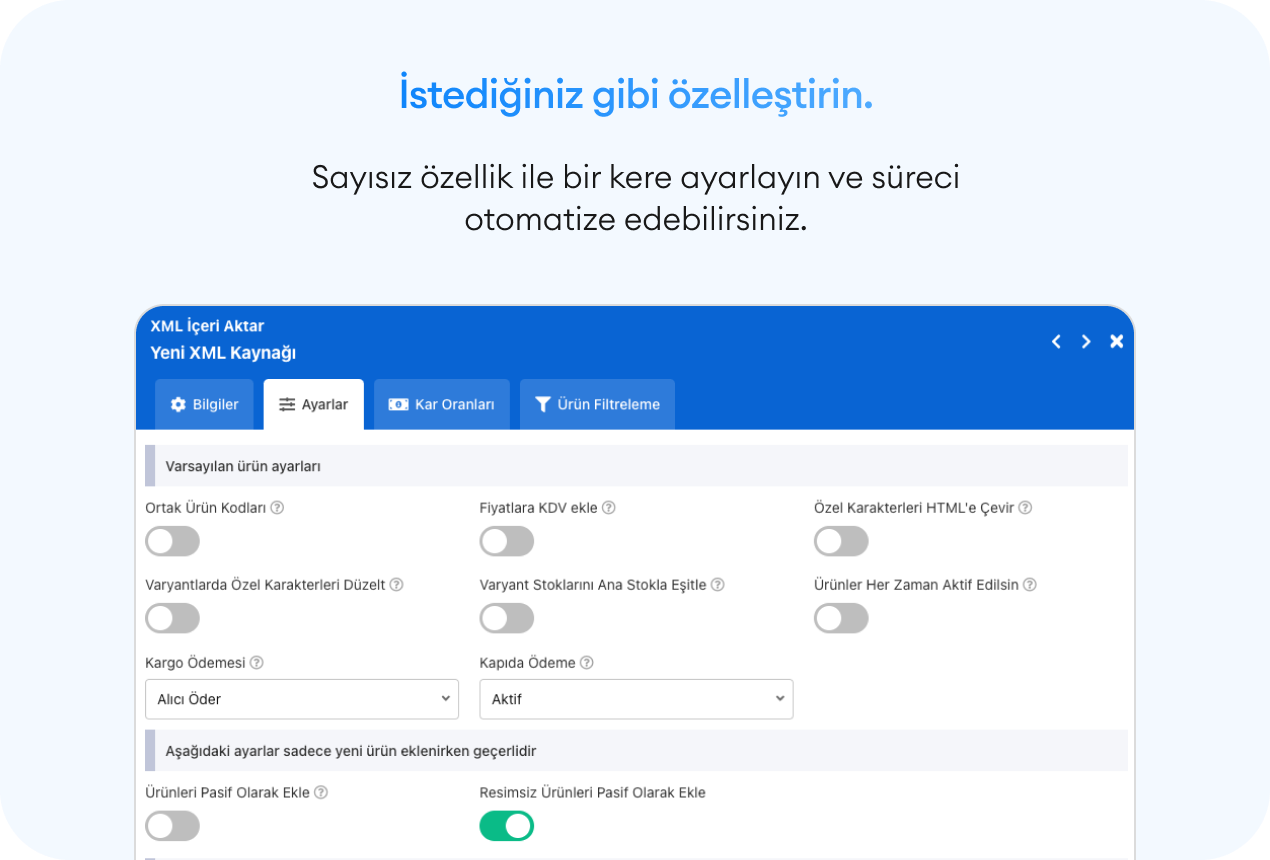Click the 'Aşağıdaki ayarlar sadece yeni ürün' header
Screen dimensions: 1270x860
636,750
